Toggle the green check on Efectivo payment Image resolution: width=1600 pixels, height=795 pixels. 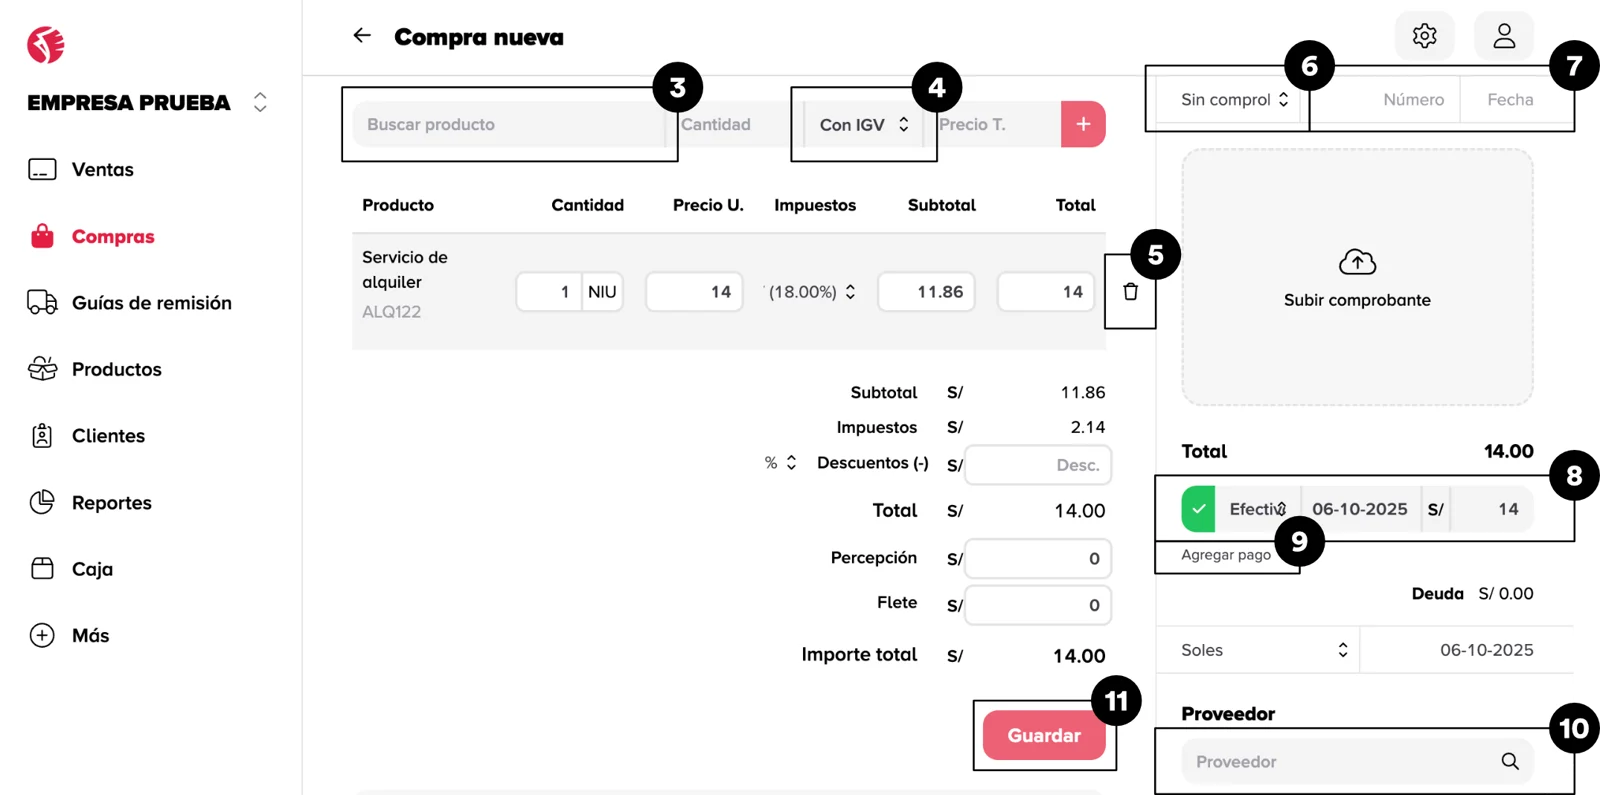[x=1198, y=509]
